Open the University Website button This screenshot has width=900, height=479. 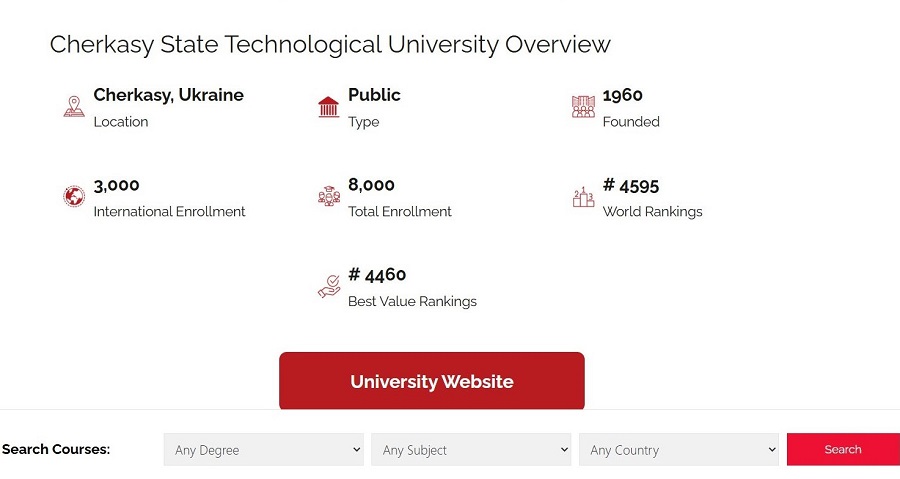point(431,381)
